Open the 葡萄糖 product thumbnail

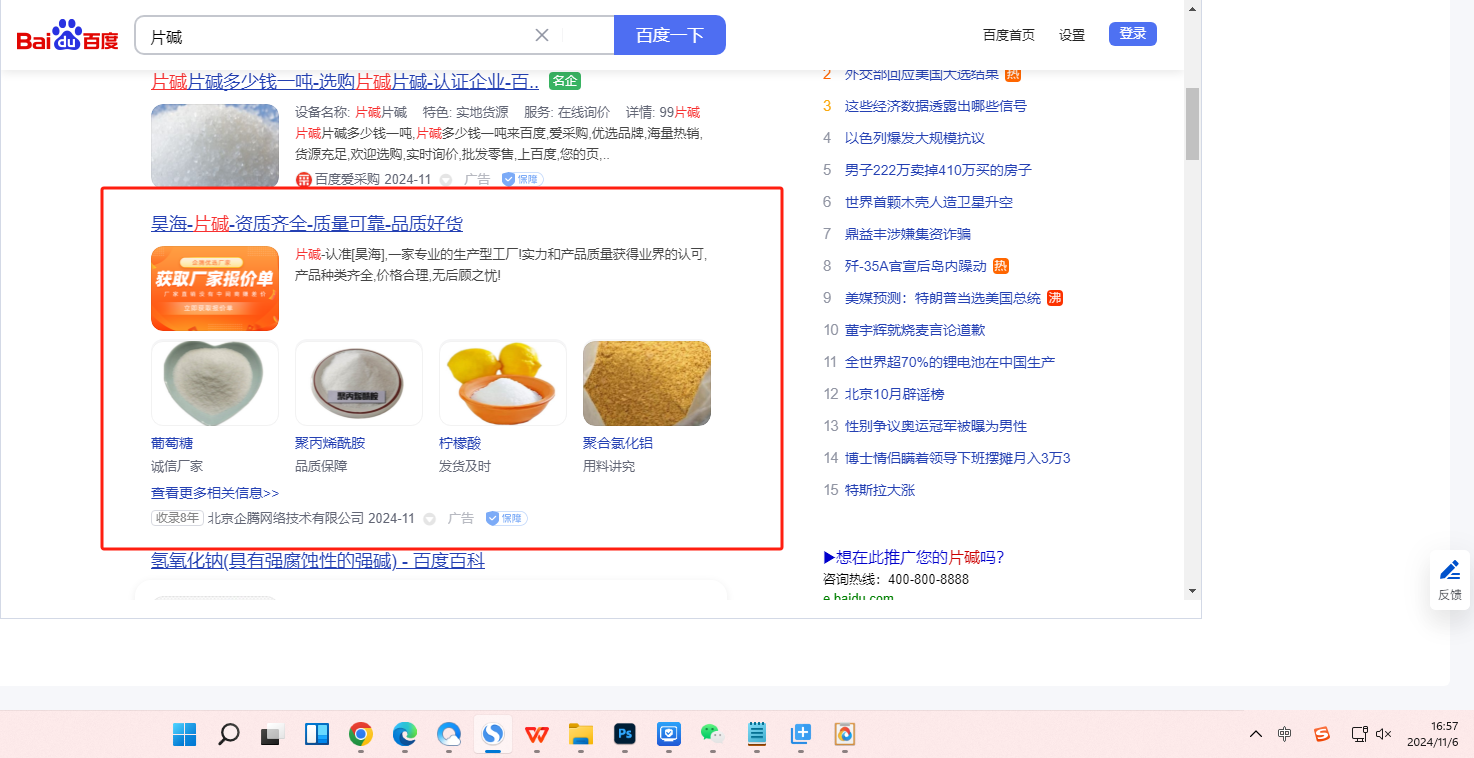(x=215, y=383)
